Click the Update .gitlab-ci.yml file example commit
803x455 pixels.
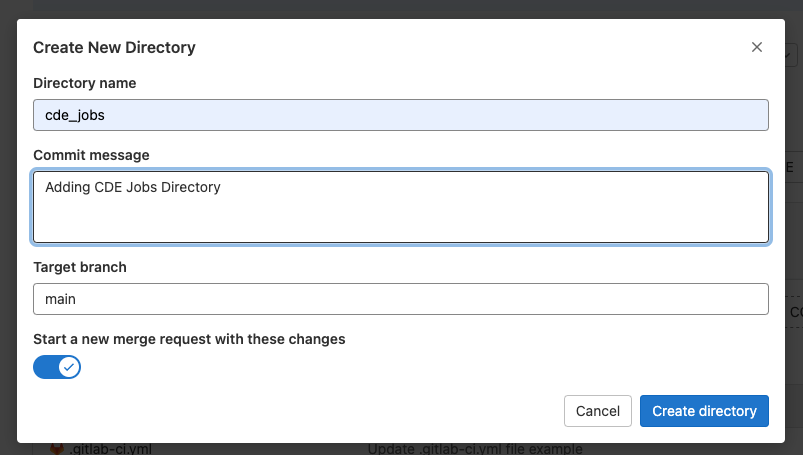click(475, 449)
